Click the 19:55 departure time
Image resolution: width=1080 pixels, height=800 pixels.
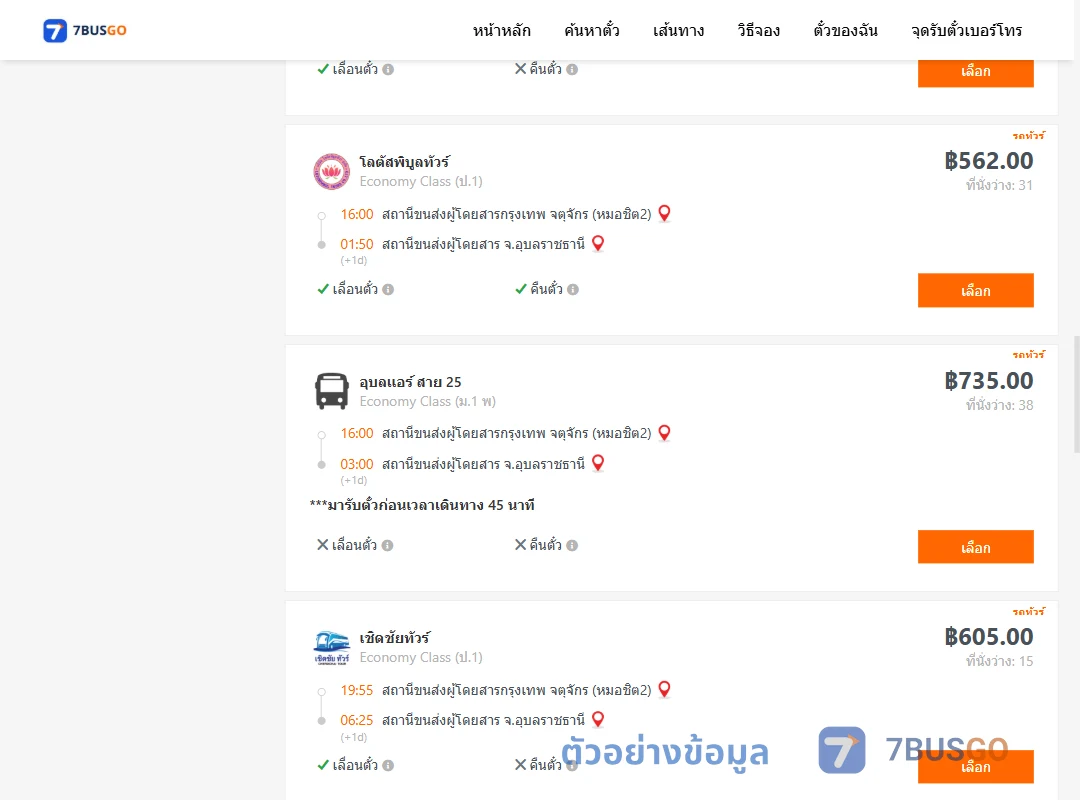point(356,690)
